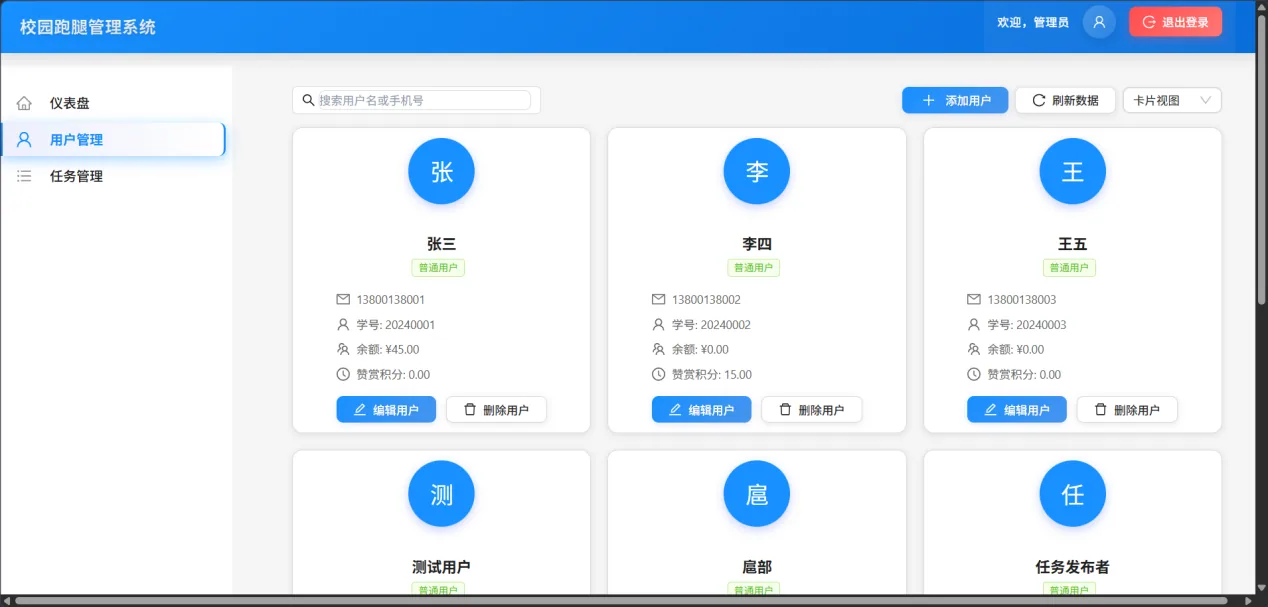Click the clock icon on 张三's card
1268x607 pixels.
click(x=343, y=374)
